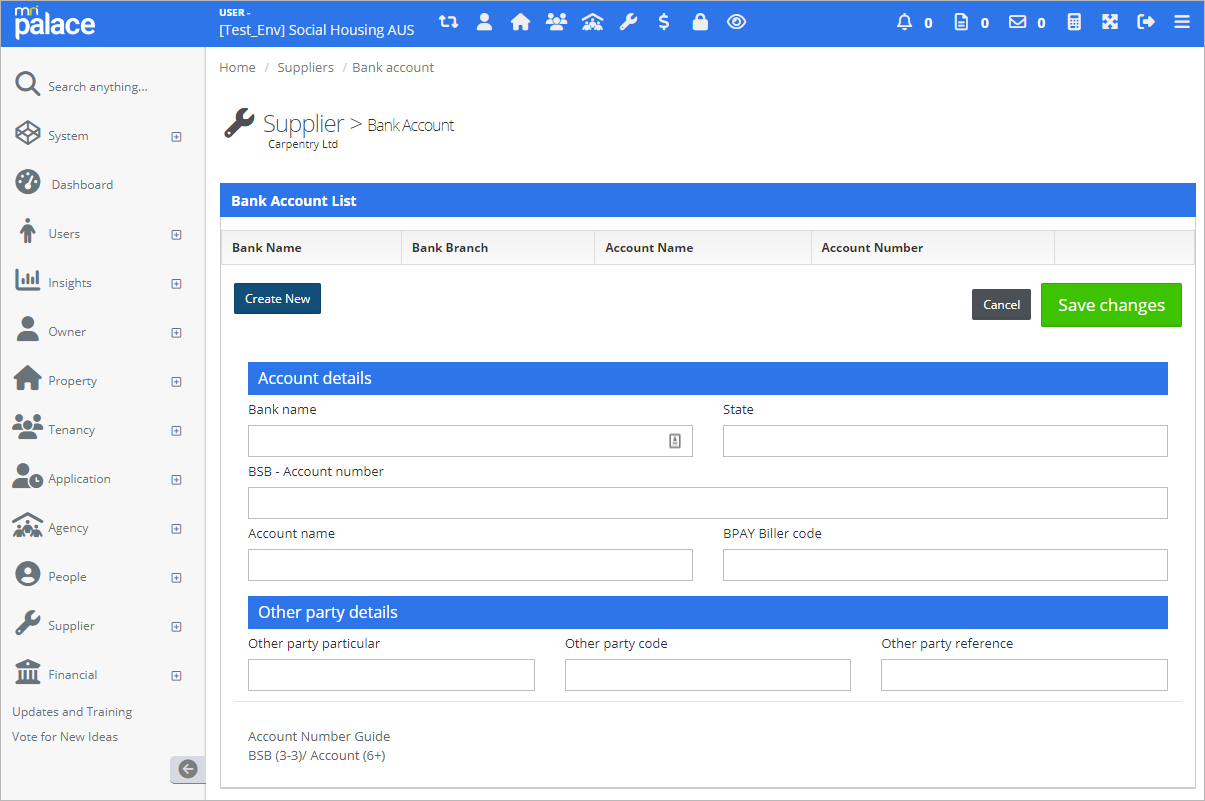Screen dimensions: 1205x801
Task: Open Insights in the sidebar
Action: pyautogui.click(x=70, y=283)
